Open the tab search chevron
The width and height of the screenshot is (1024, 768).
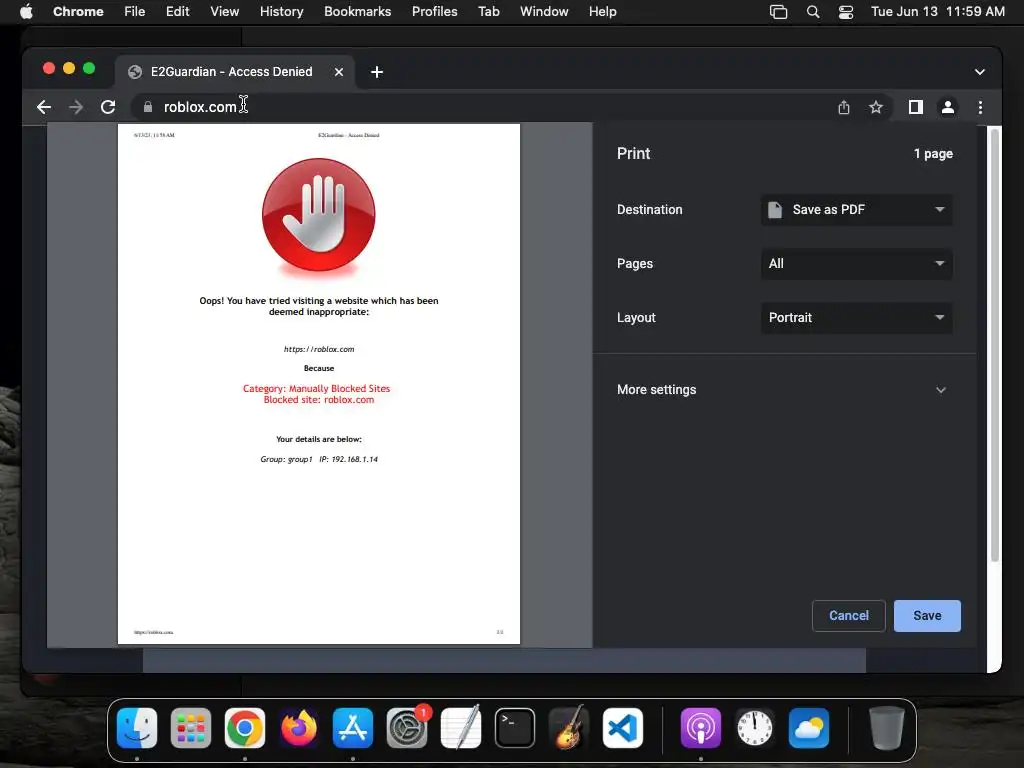[980, 72]
